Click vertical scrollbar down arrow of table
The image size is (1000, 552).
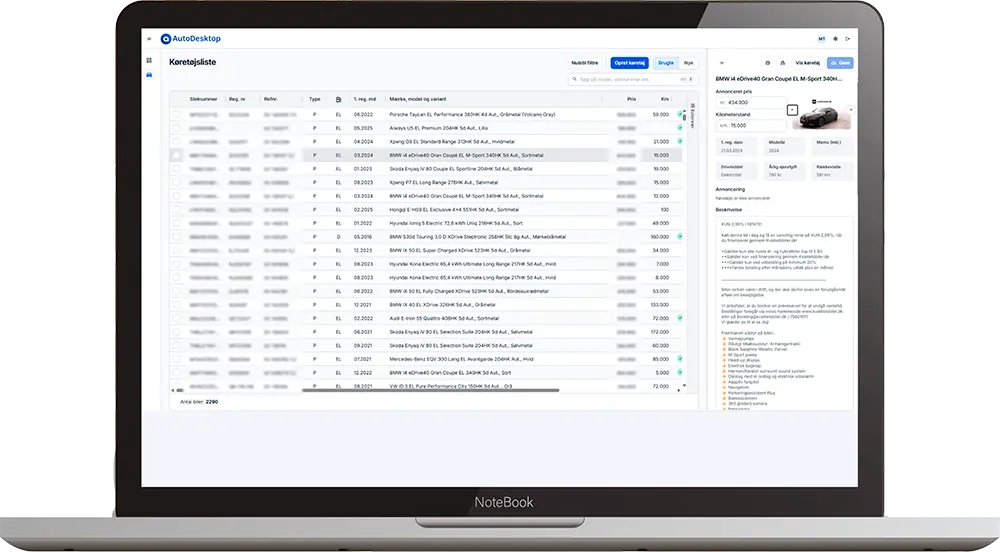pyautogui.click(x=684, y=386)
